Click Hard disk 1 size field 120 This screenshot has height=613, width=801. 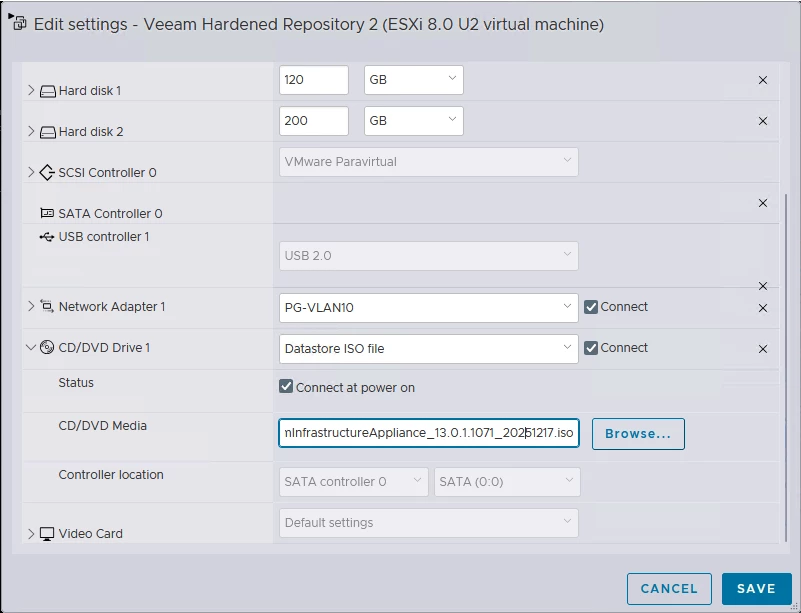tap(314, 80)
